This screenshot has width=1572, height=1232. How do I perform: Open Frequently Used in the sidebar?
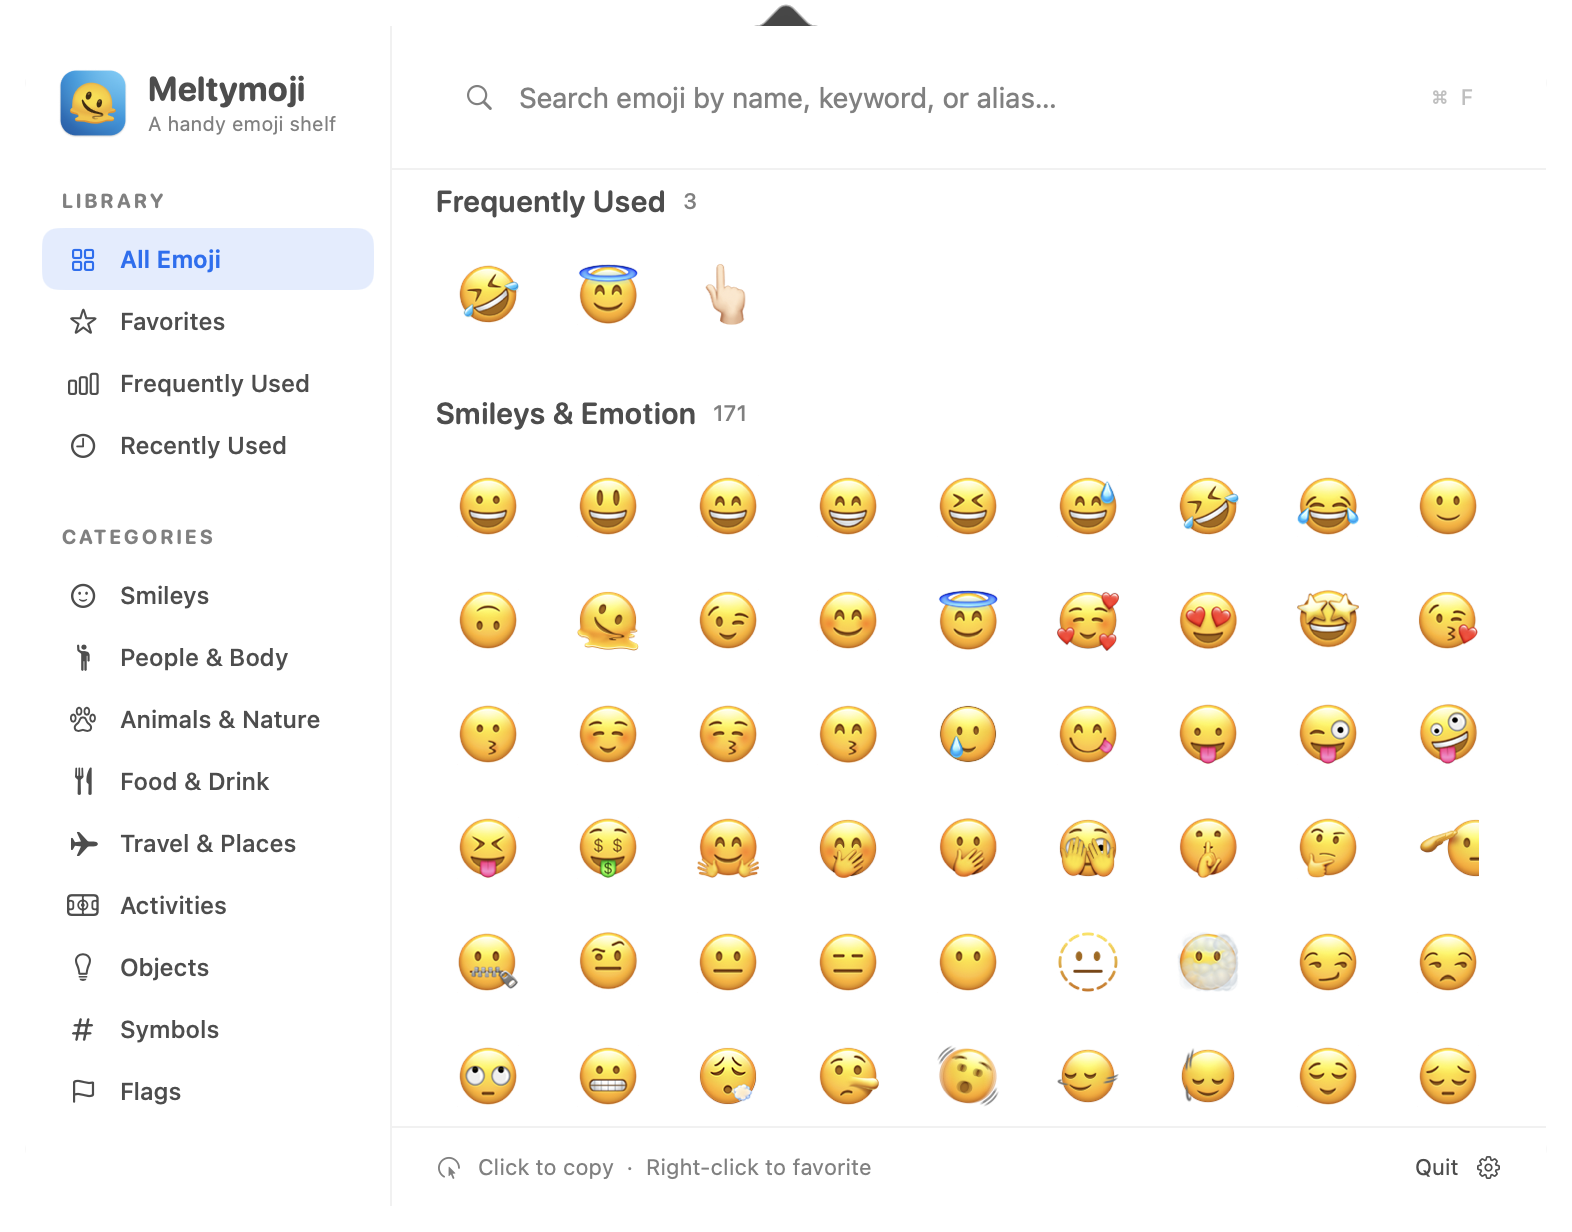click(x=208, y=383)
